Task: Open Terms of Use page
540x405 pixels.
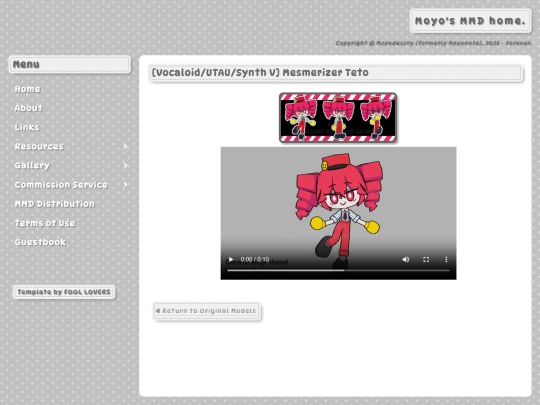Action: pos(45,223)
